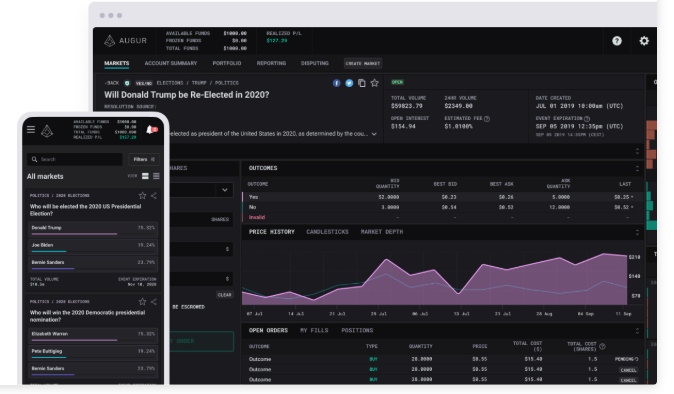
Task: Select the No outcome row
Action: tap(443, 208)
